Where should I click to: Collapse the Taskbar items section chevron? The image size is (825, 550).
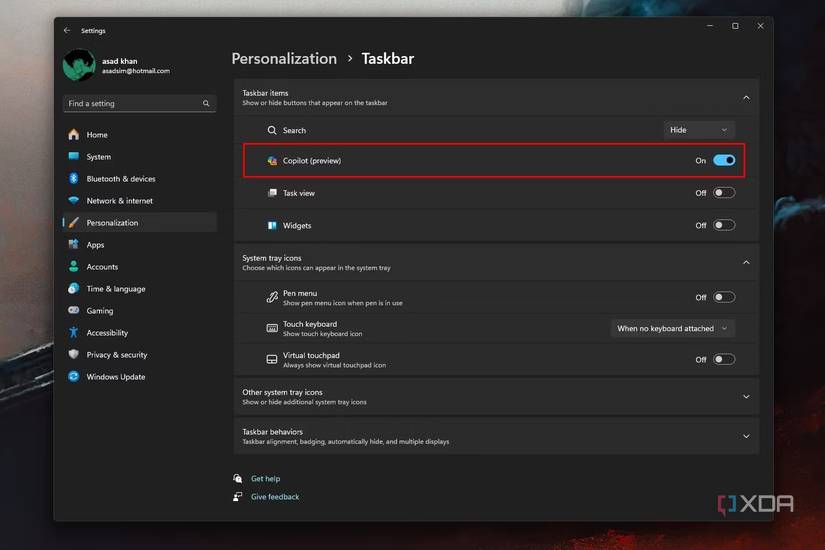(746, 97)
